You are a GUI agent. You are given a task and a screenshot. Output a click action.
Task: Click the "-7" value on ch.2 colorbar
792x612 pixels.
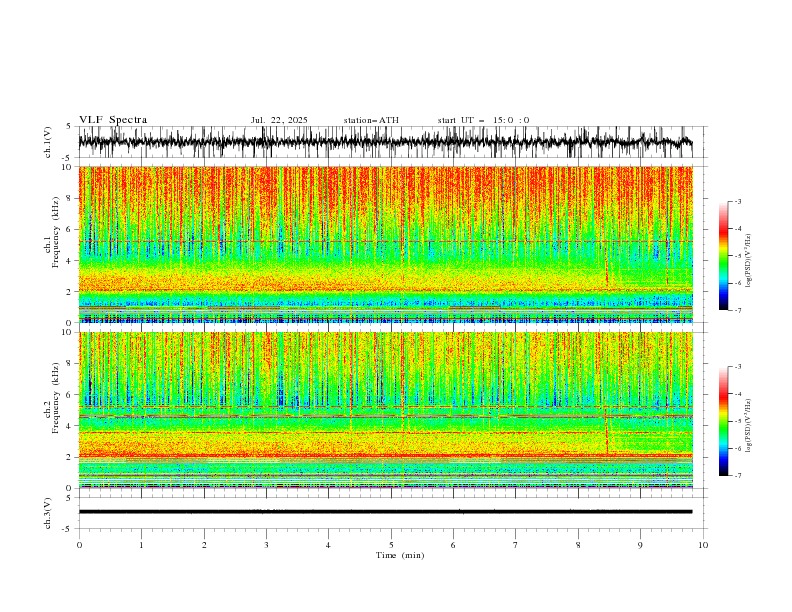pos(738,475)
